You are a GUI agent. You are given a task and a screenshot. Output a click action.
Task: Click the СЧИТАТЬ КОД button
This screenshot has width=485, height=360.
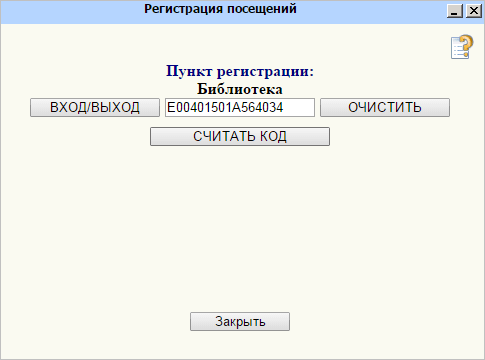pos(240,136)
